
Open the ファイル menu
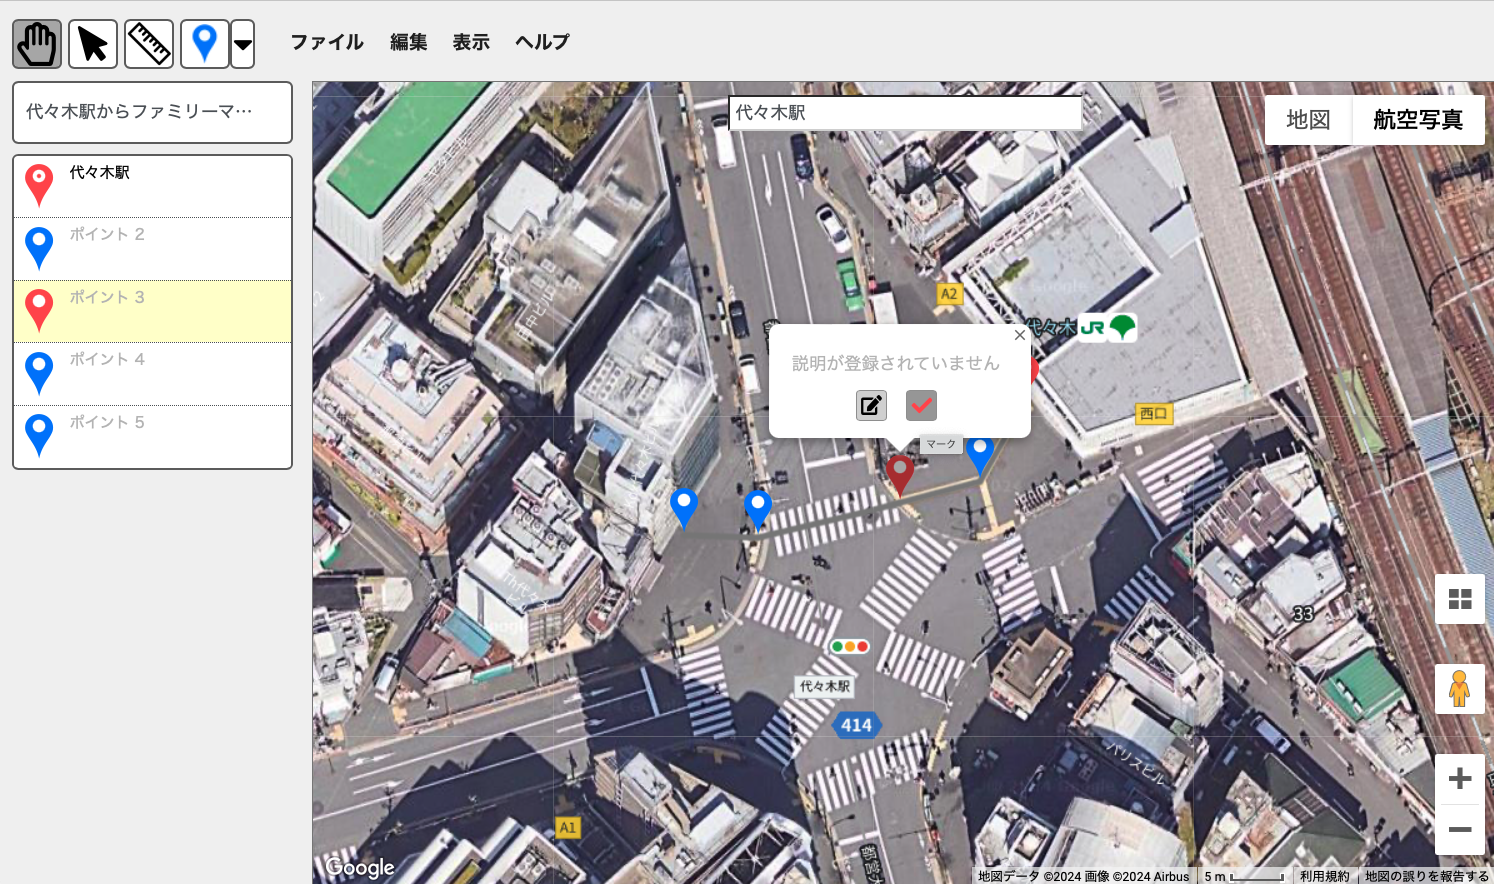[326, 42]
